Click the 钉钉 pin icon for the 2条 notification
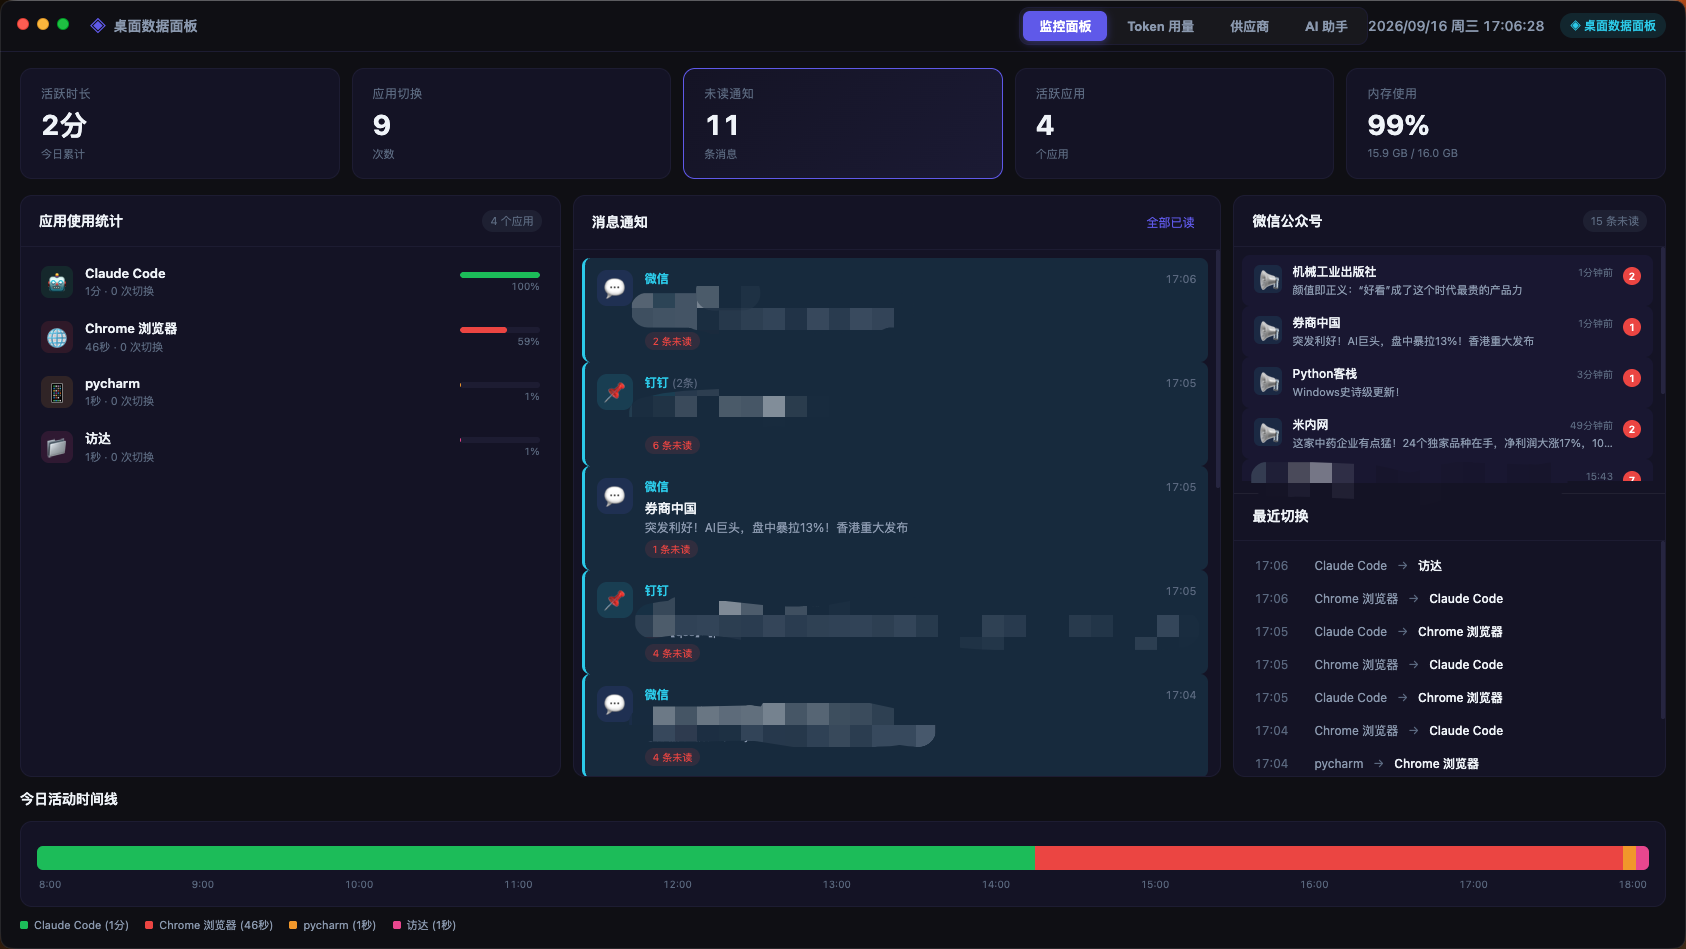Image resolution: width=1686 pixels, height=949 pixels. click(615, 392)
